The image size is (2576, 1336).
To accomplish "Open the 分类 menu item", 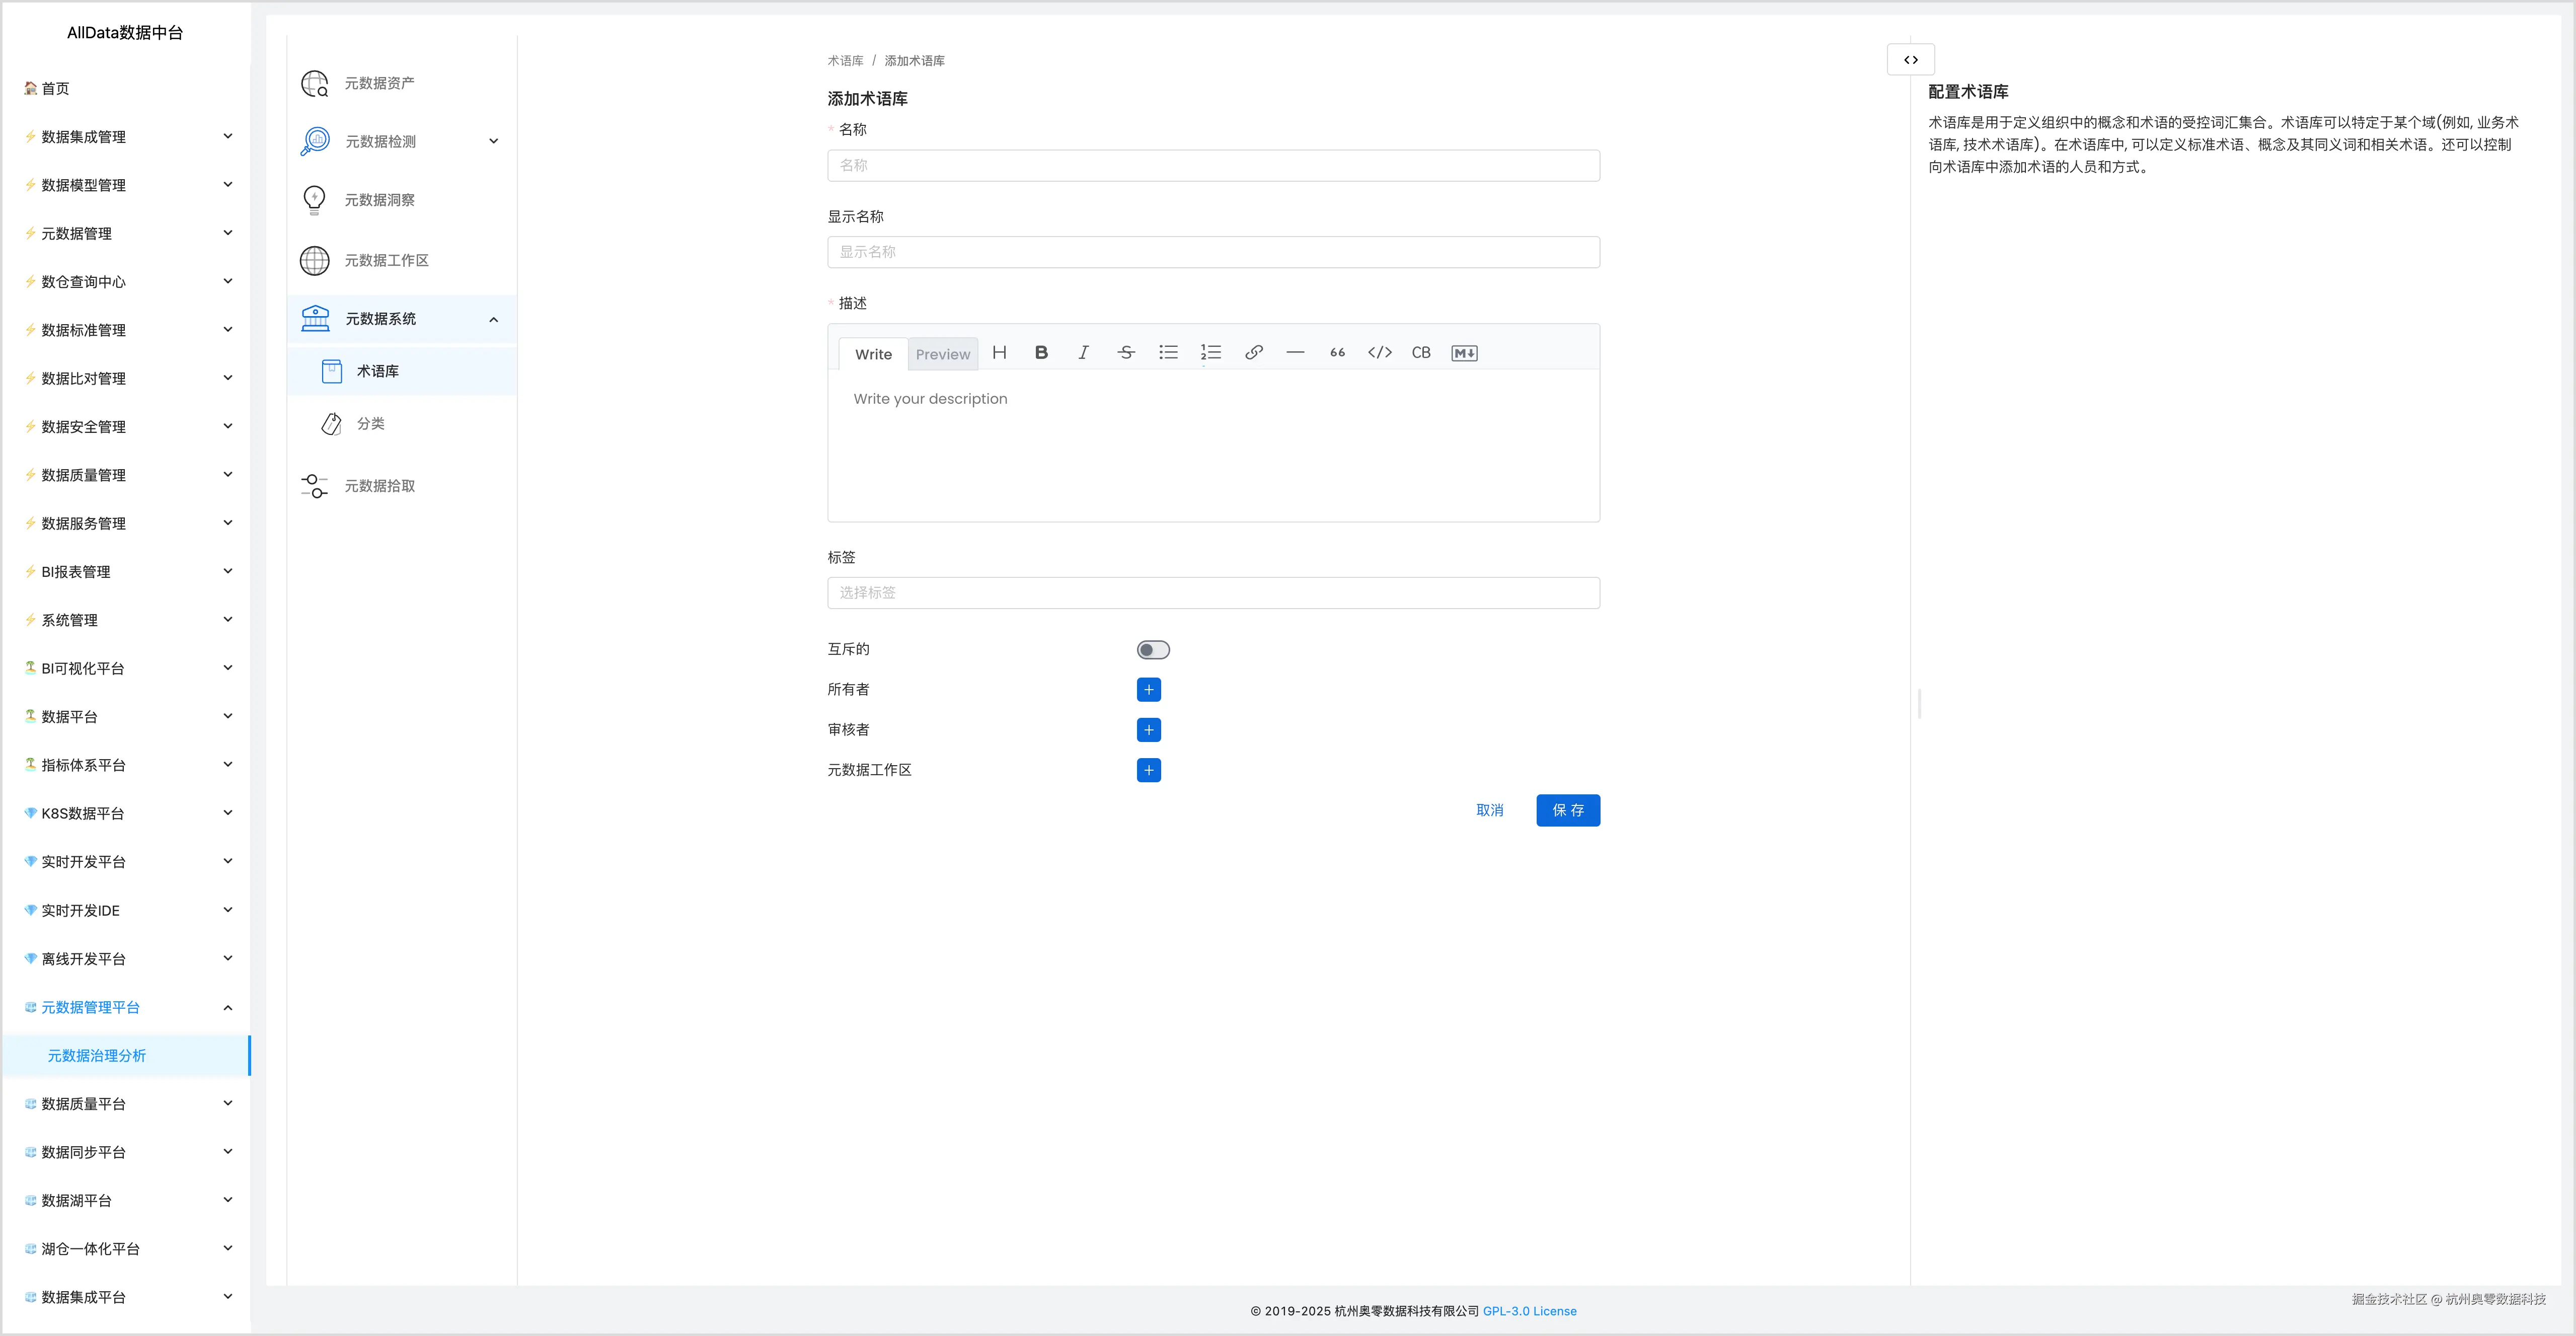I will coord(371,424).
